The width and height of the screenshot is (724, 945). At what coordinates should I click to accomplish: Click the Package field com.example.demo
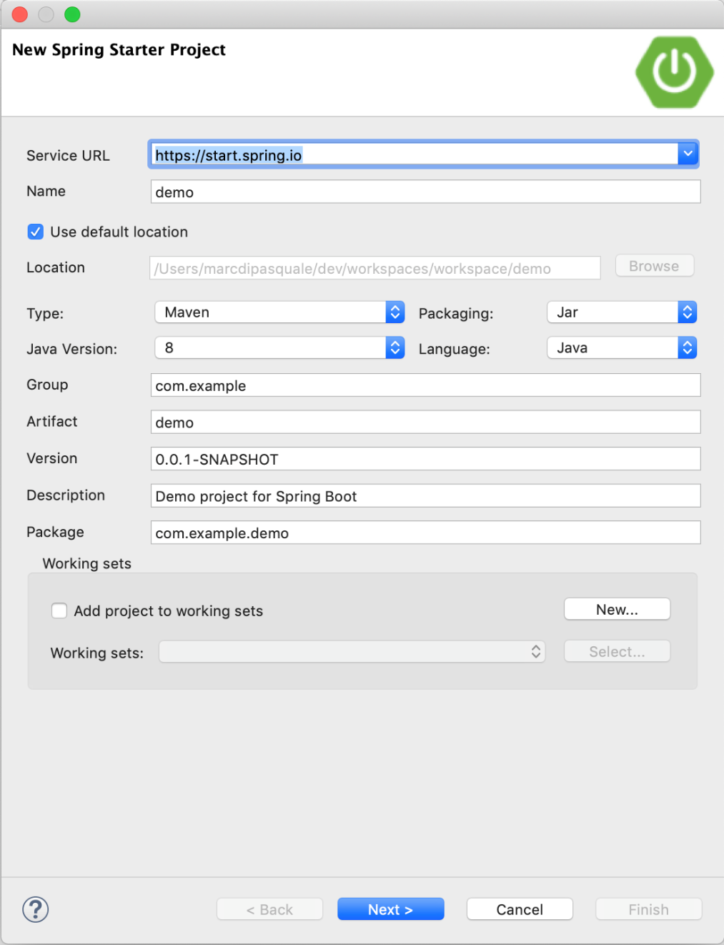(425, 533)
